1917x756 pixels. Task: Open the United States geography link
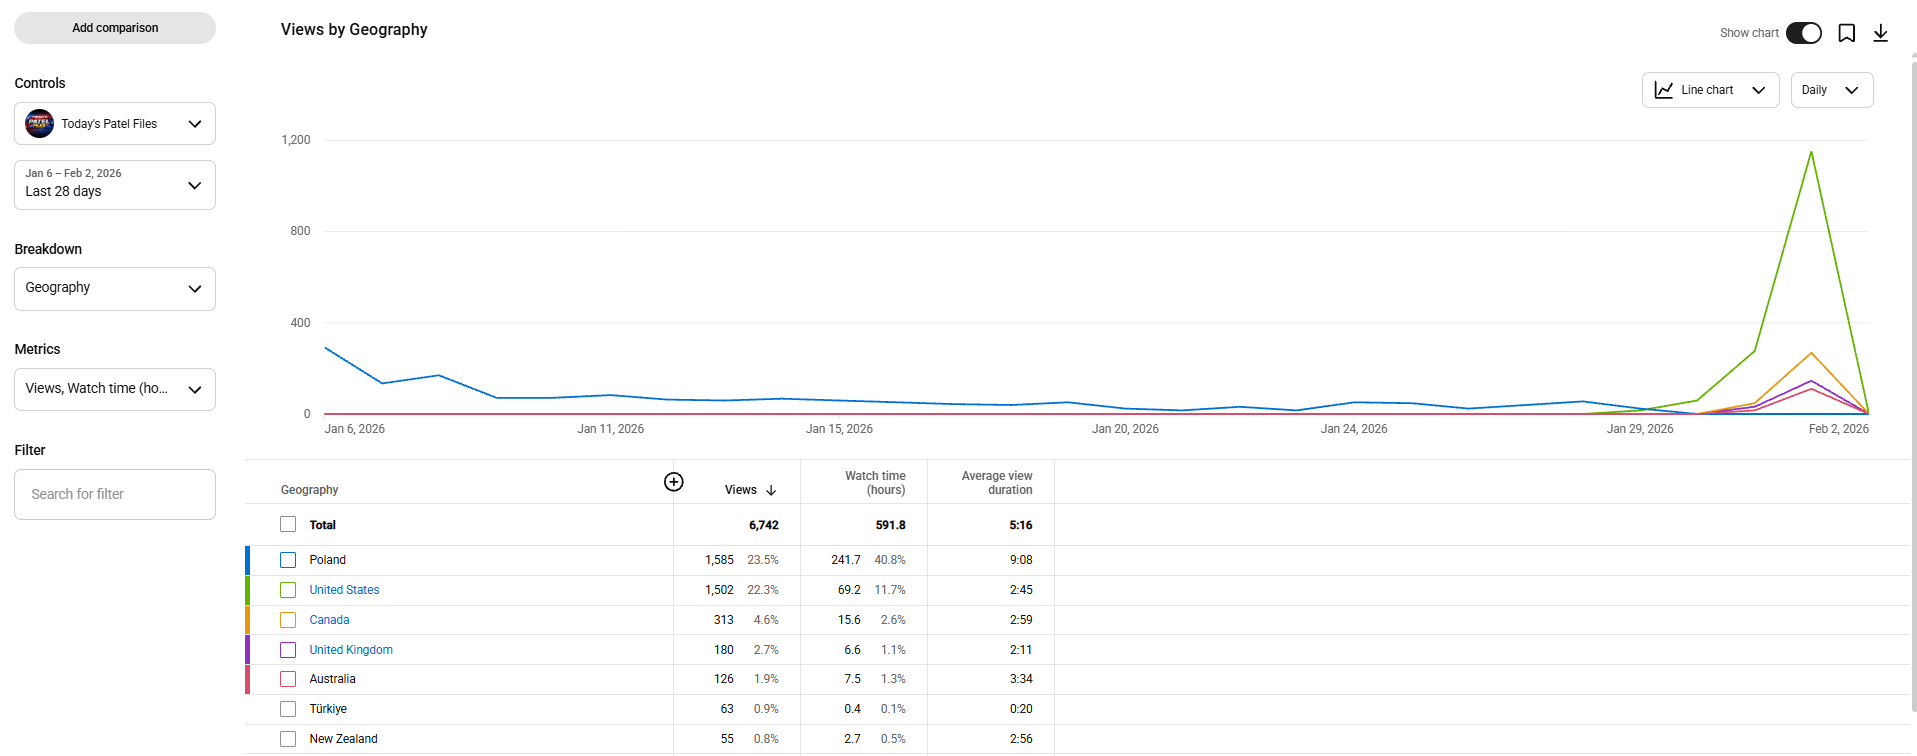344,590
